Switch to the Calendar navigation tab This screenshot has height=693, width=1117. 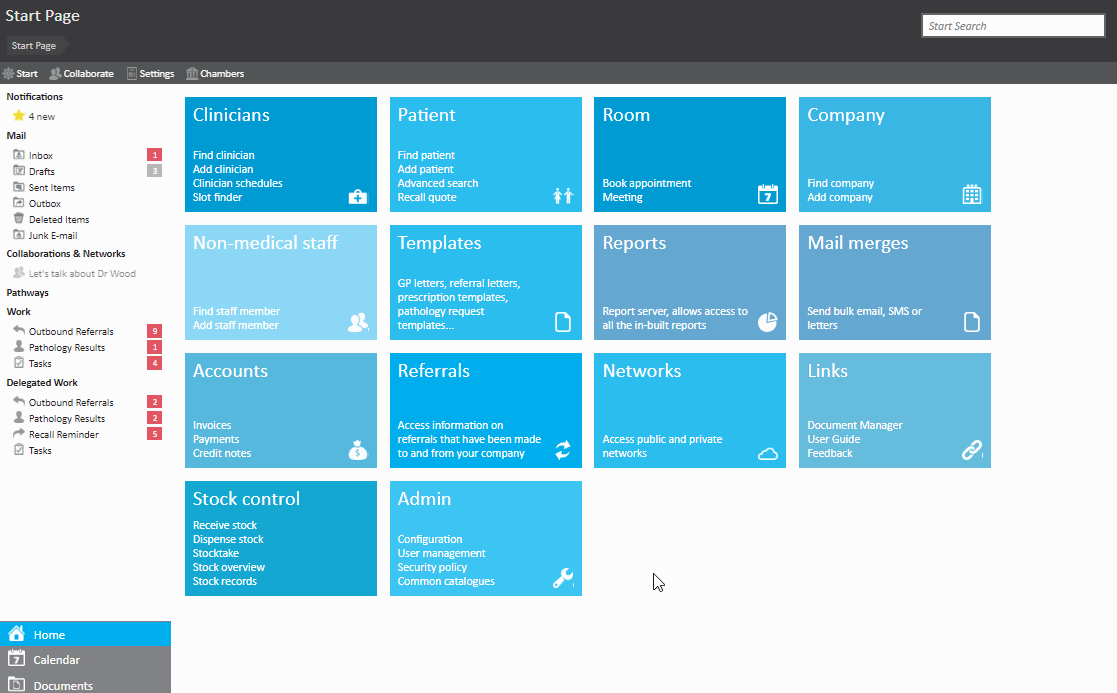pyautogui.click(x=56, y=660)
